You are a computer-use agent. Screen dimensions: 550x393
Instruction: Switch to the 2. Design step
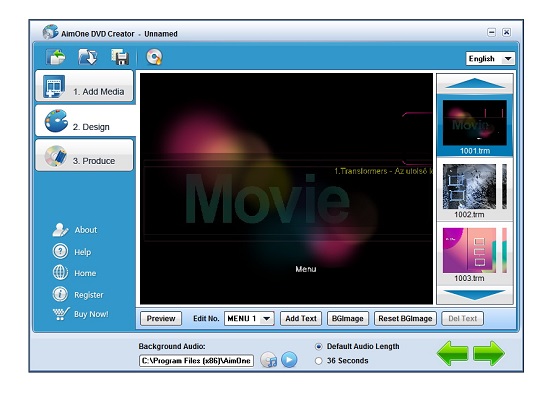(85, 121)
